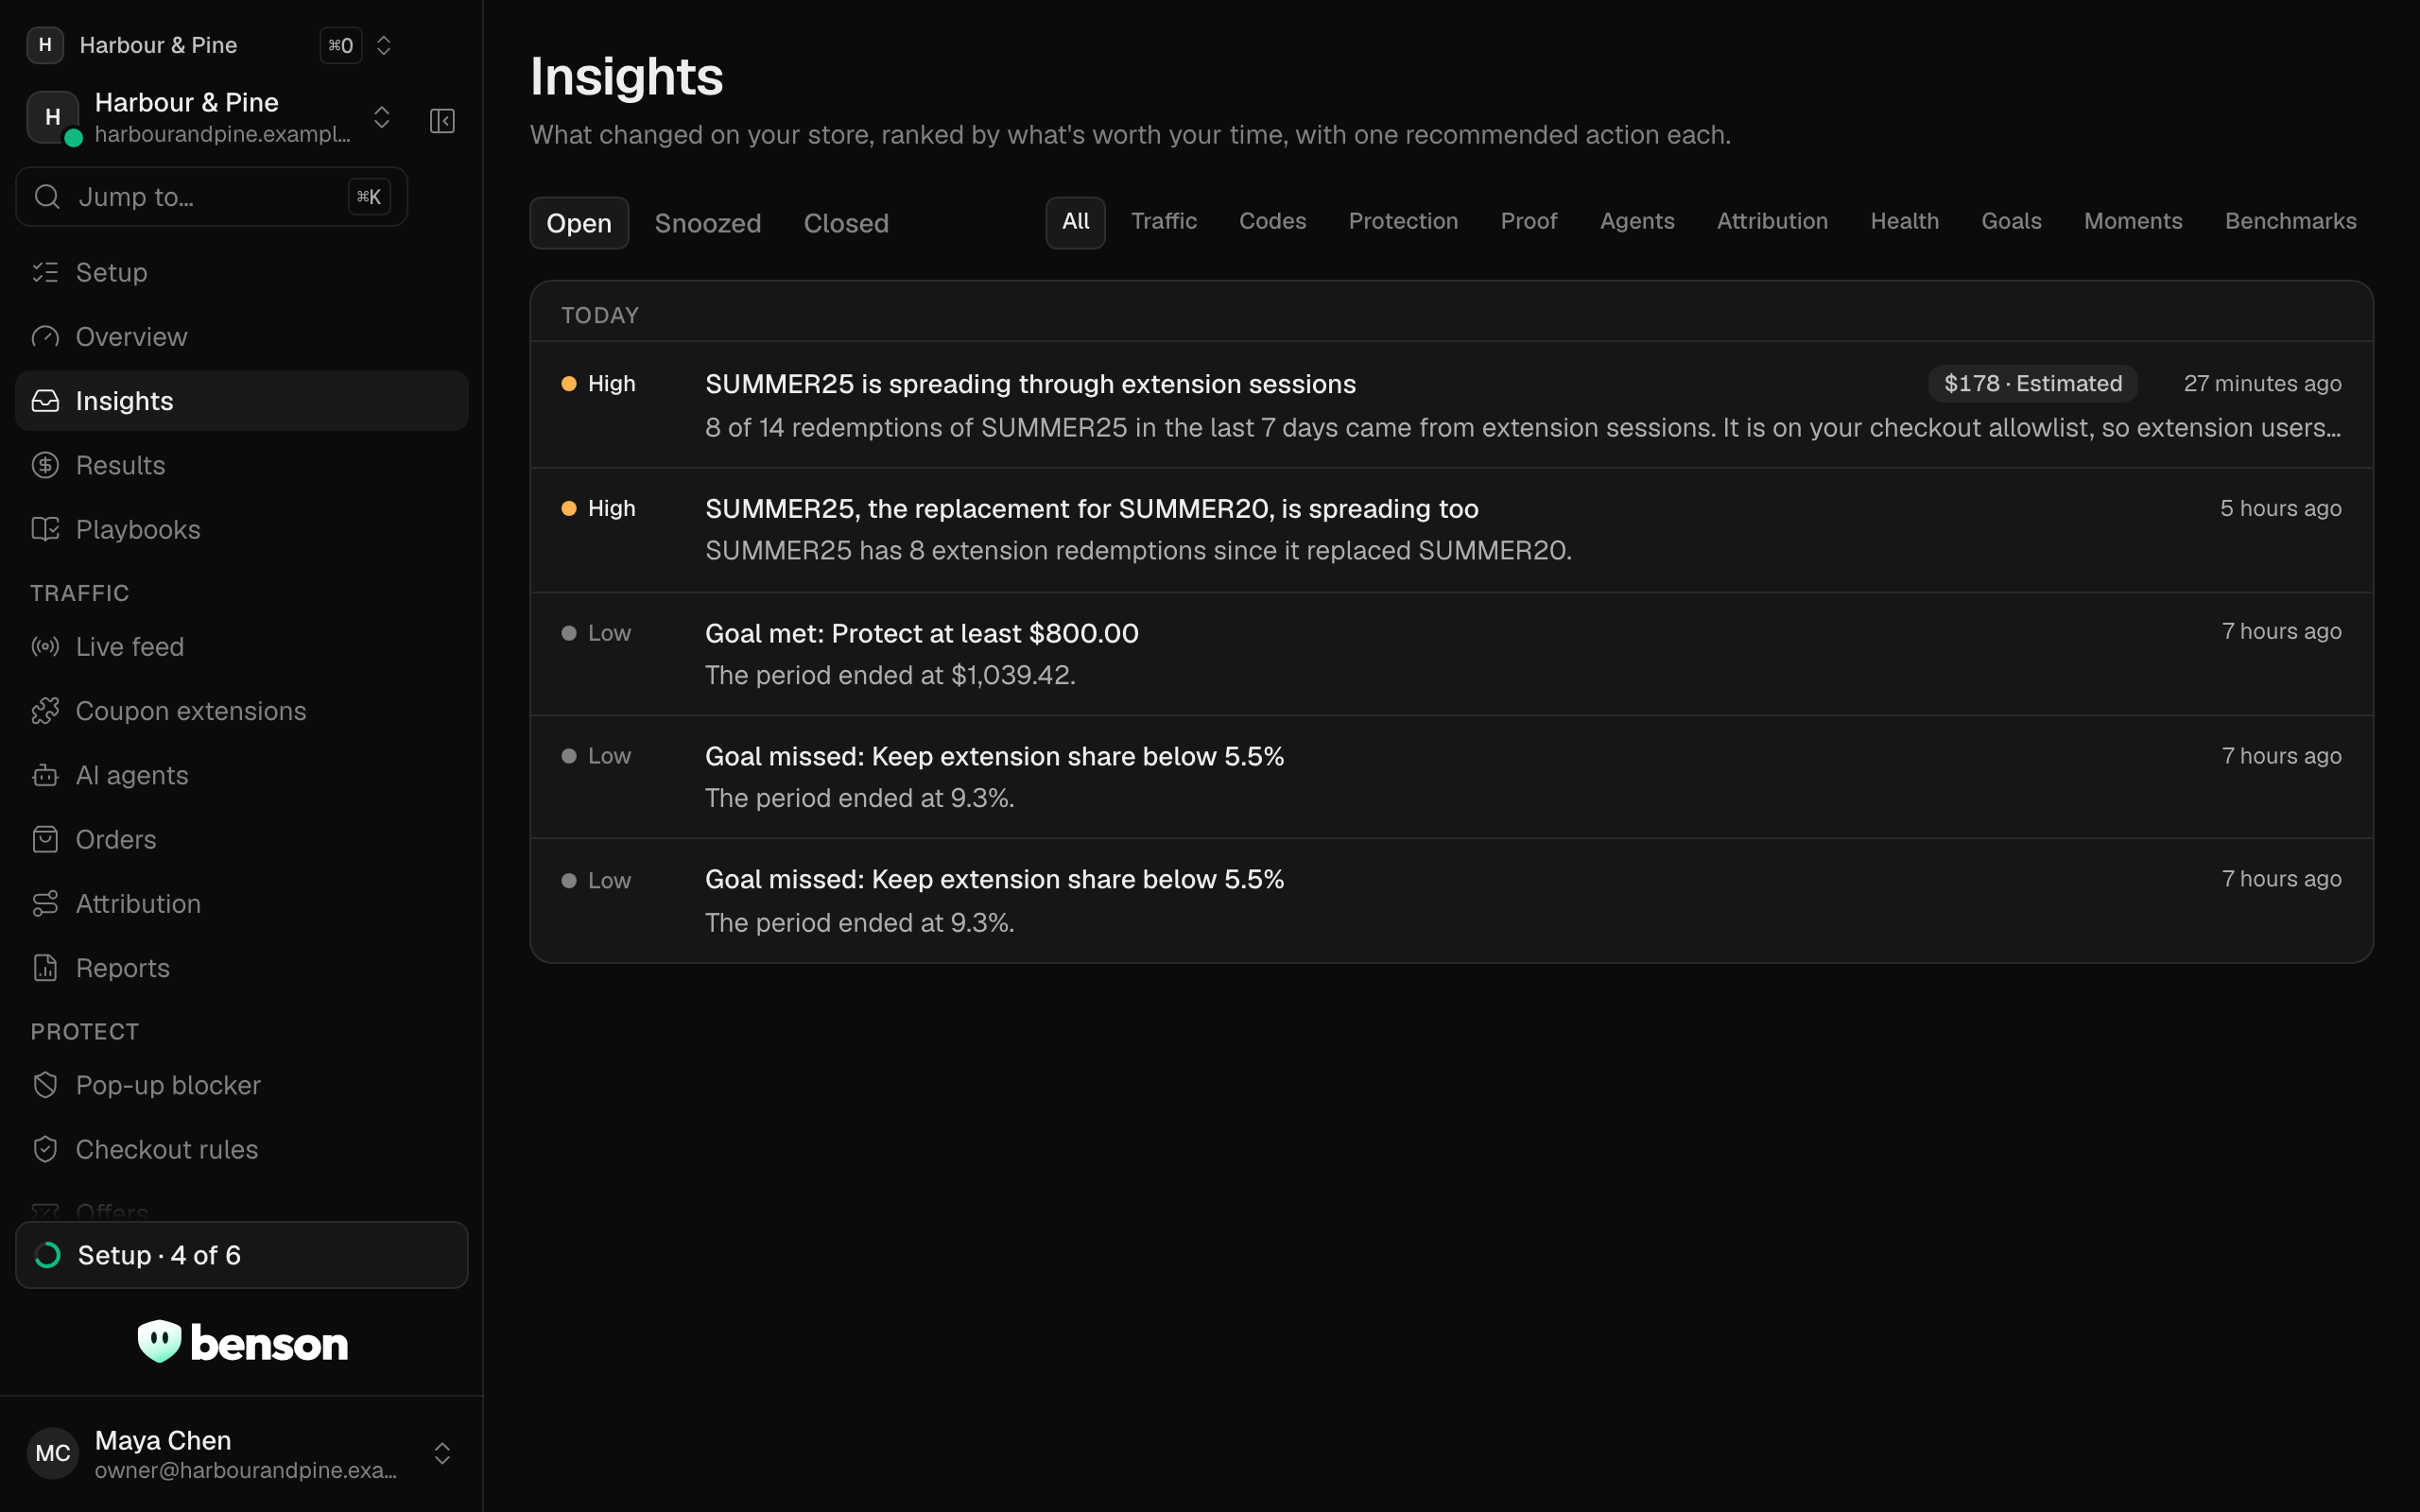Filter insights by Proof
Viewport: 2420px width, 1512px height.
[1528, 221]
